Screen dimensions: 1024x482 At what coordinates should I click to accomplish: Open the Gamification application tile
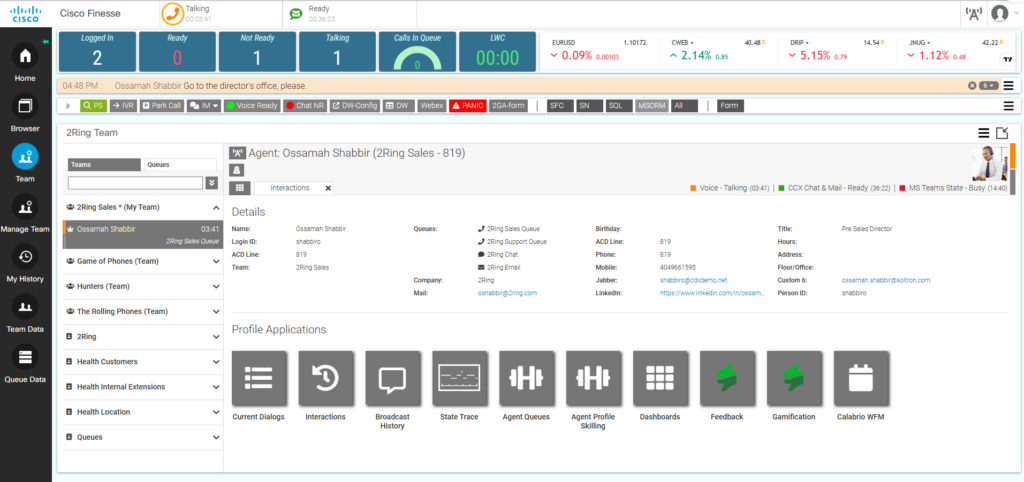pos(793,378)
